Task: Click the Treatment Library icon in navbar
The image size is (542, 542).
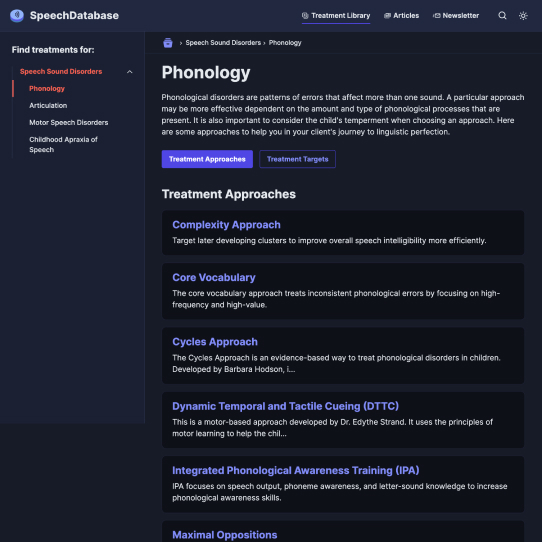Action: (x=305, y=16)
